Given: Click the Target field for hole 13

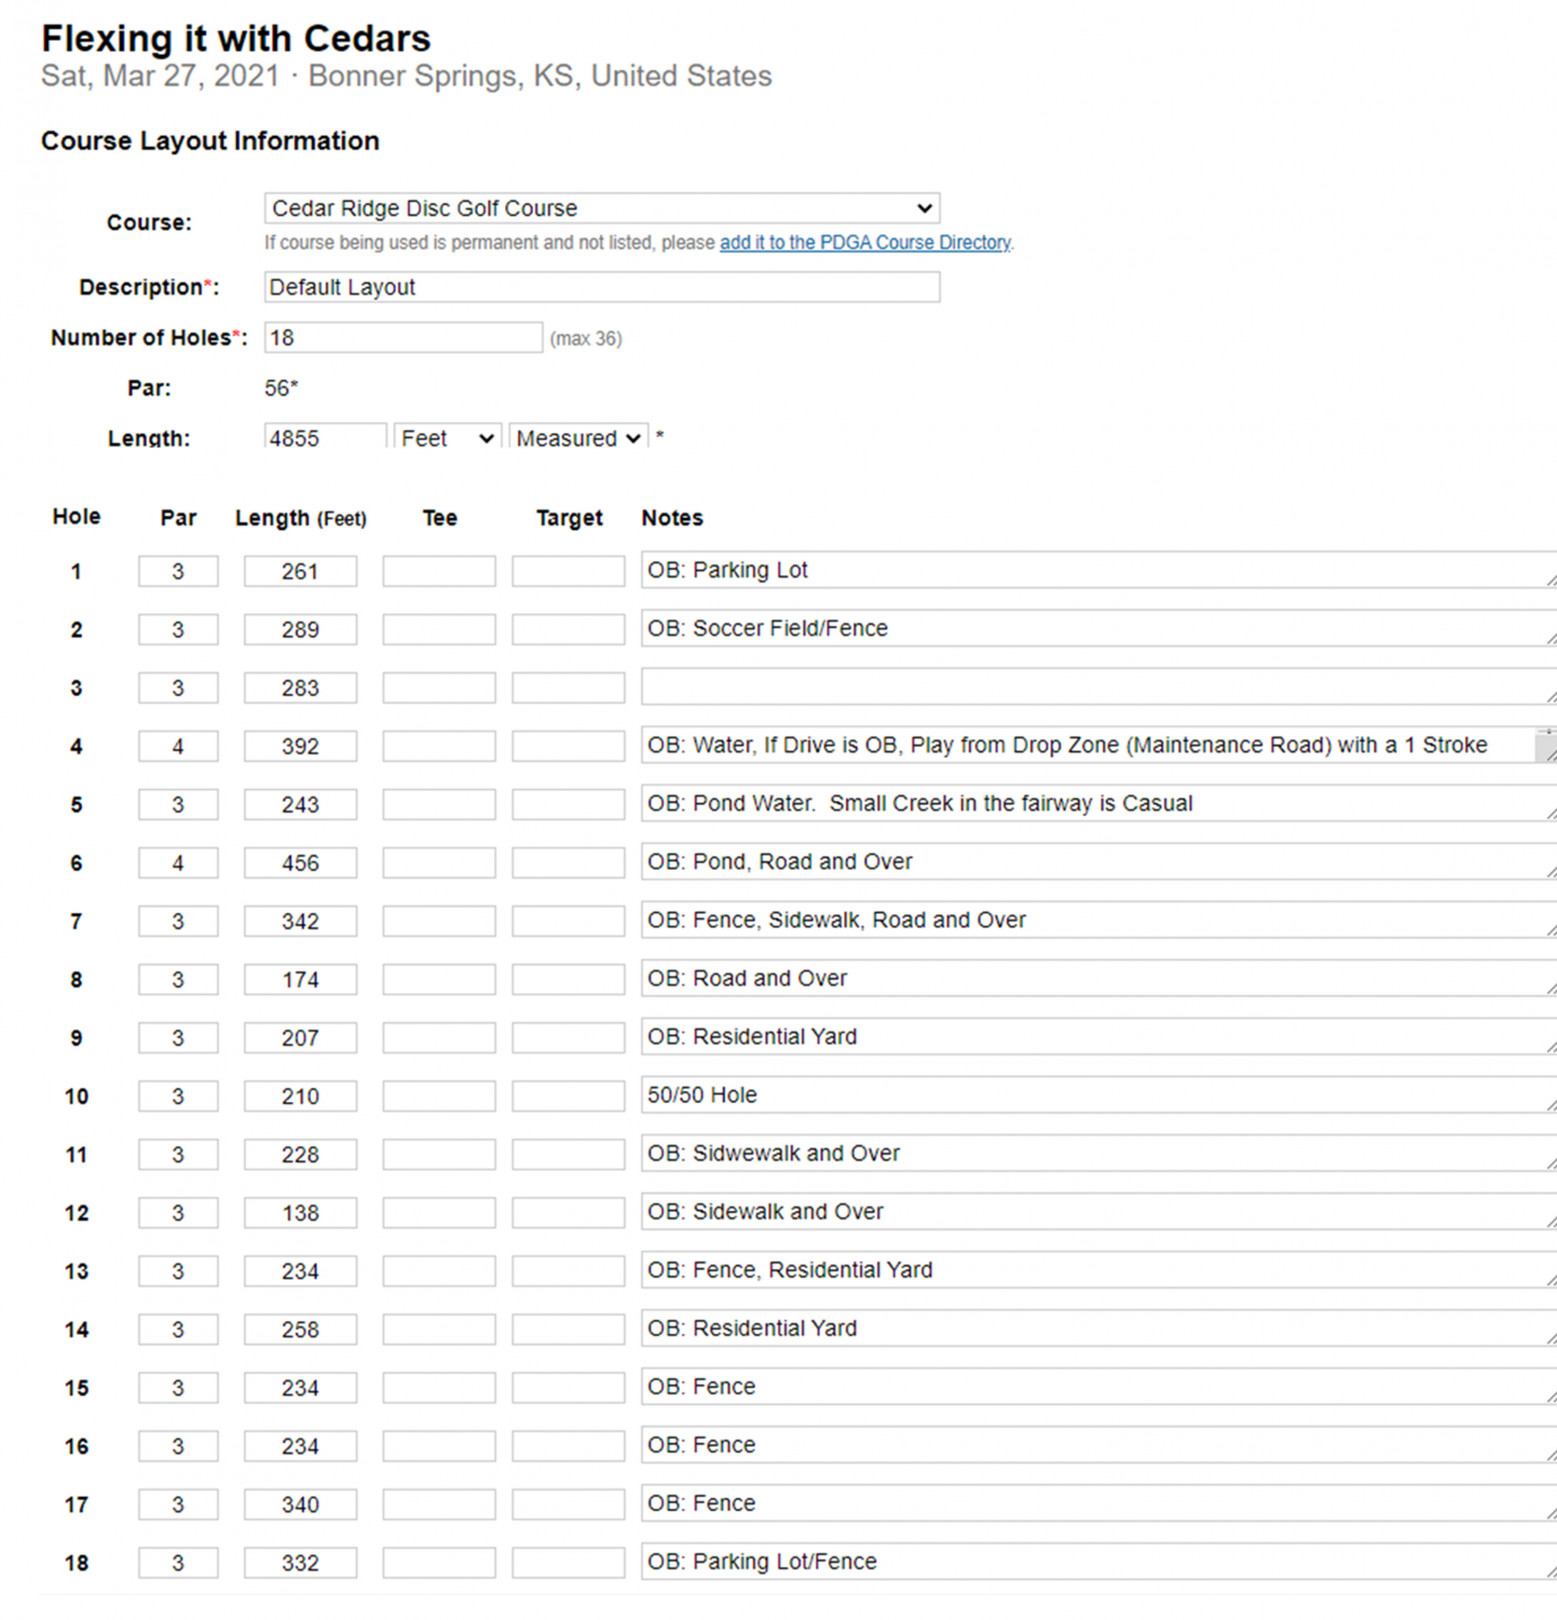Looking at the screenshot, I should 568,1271.
